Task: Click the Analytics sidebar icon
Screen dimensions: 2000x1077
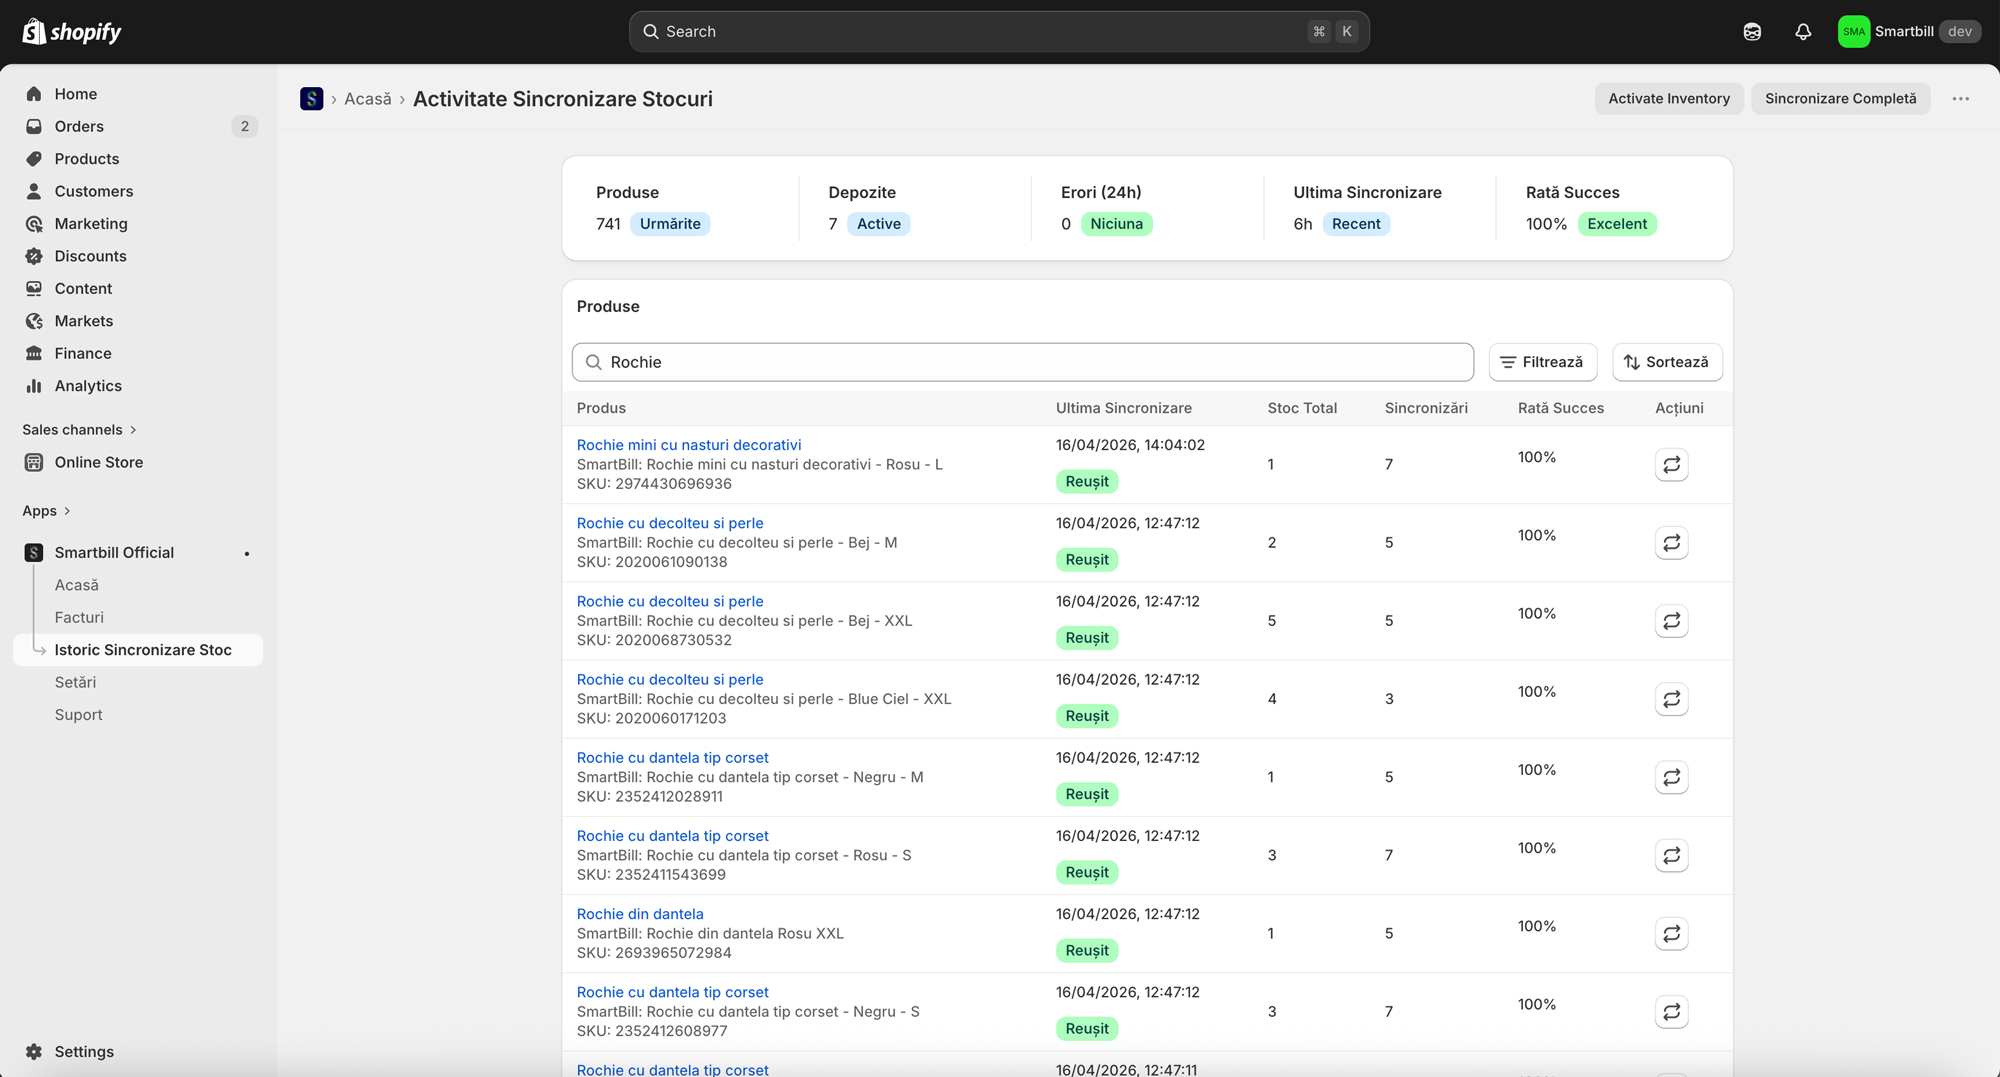Action: click(34, 386)
